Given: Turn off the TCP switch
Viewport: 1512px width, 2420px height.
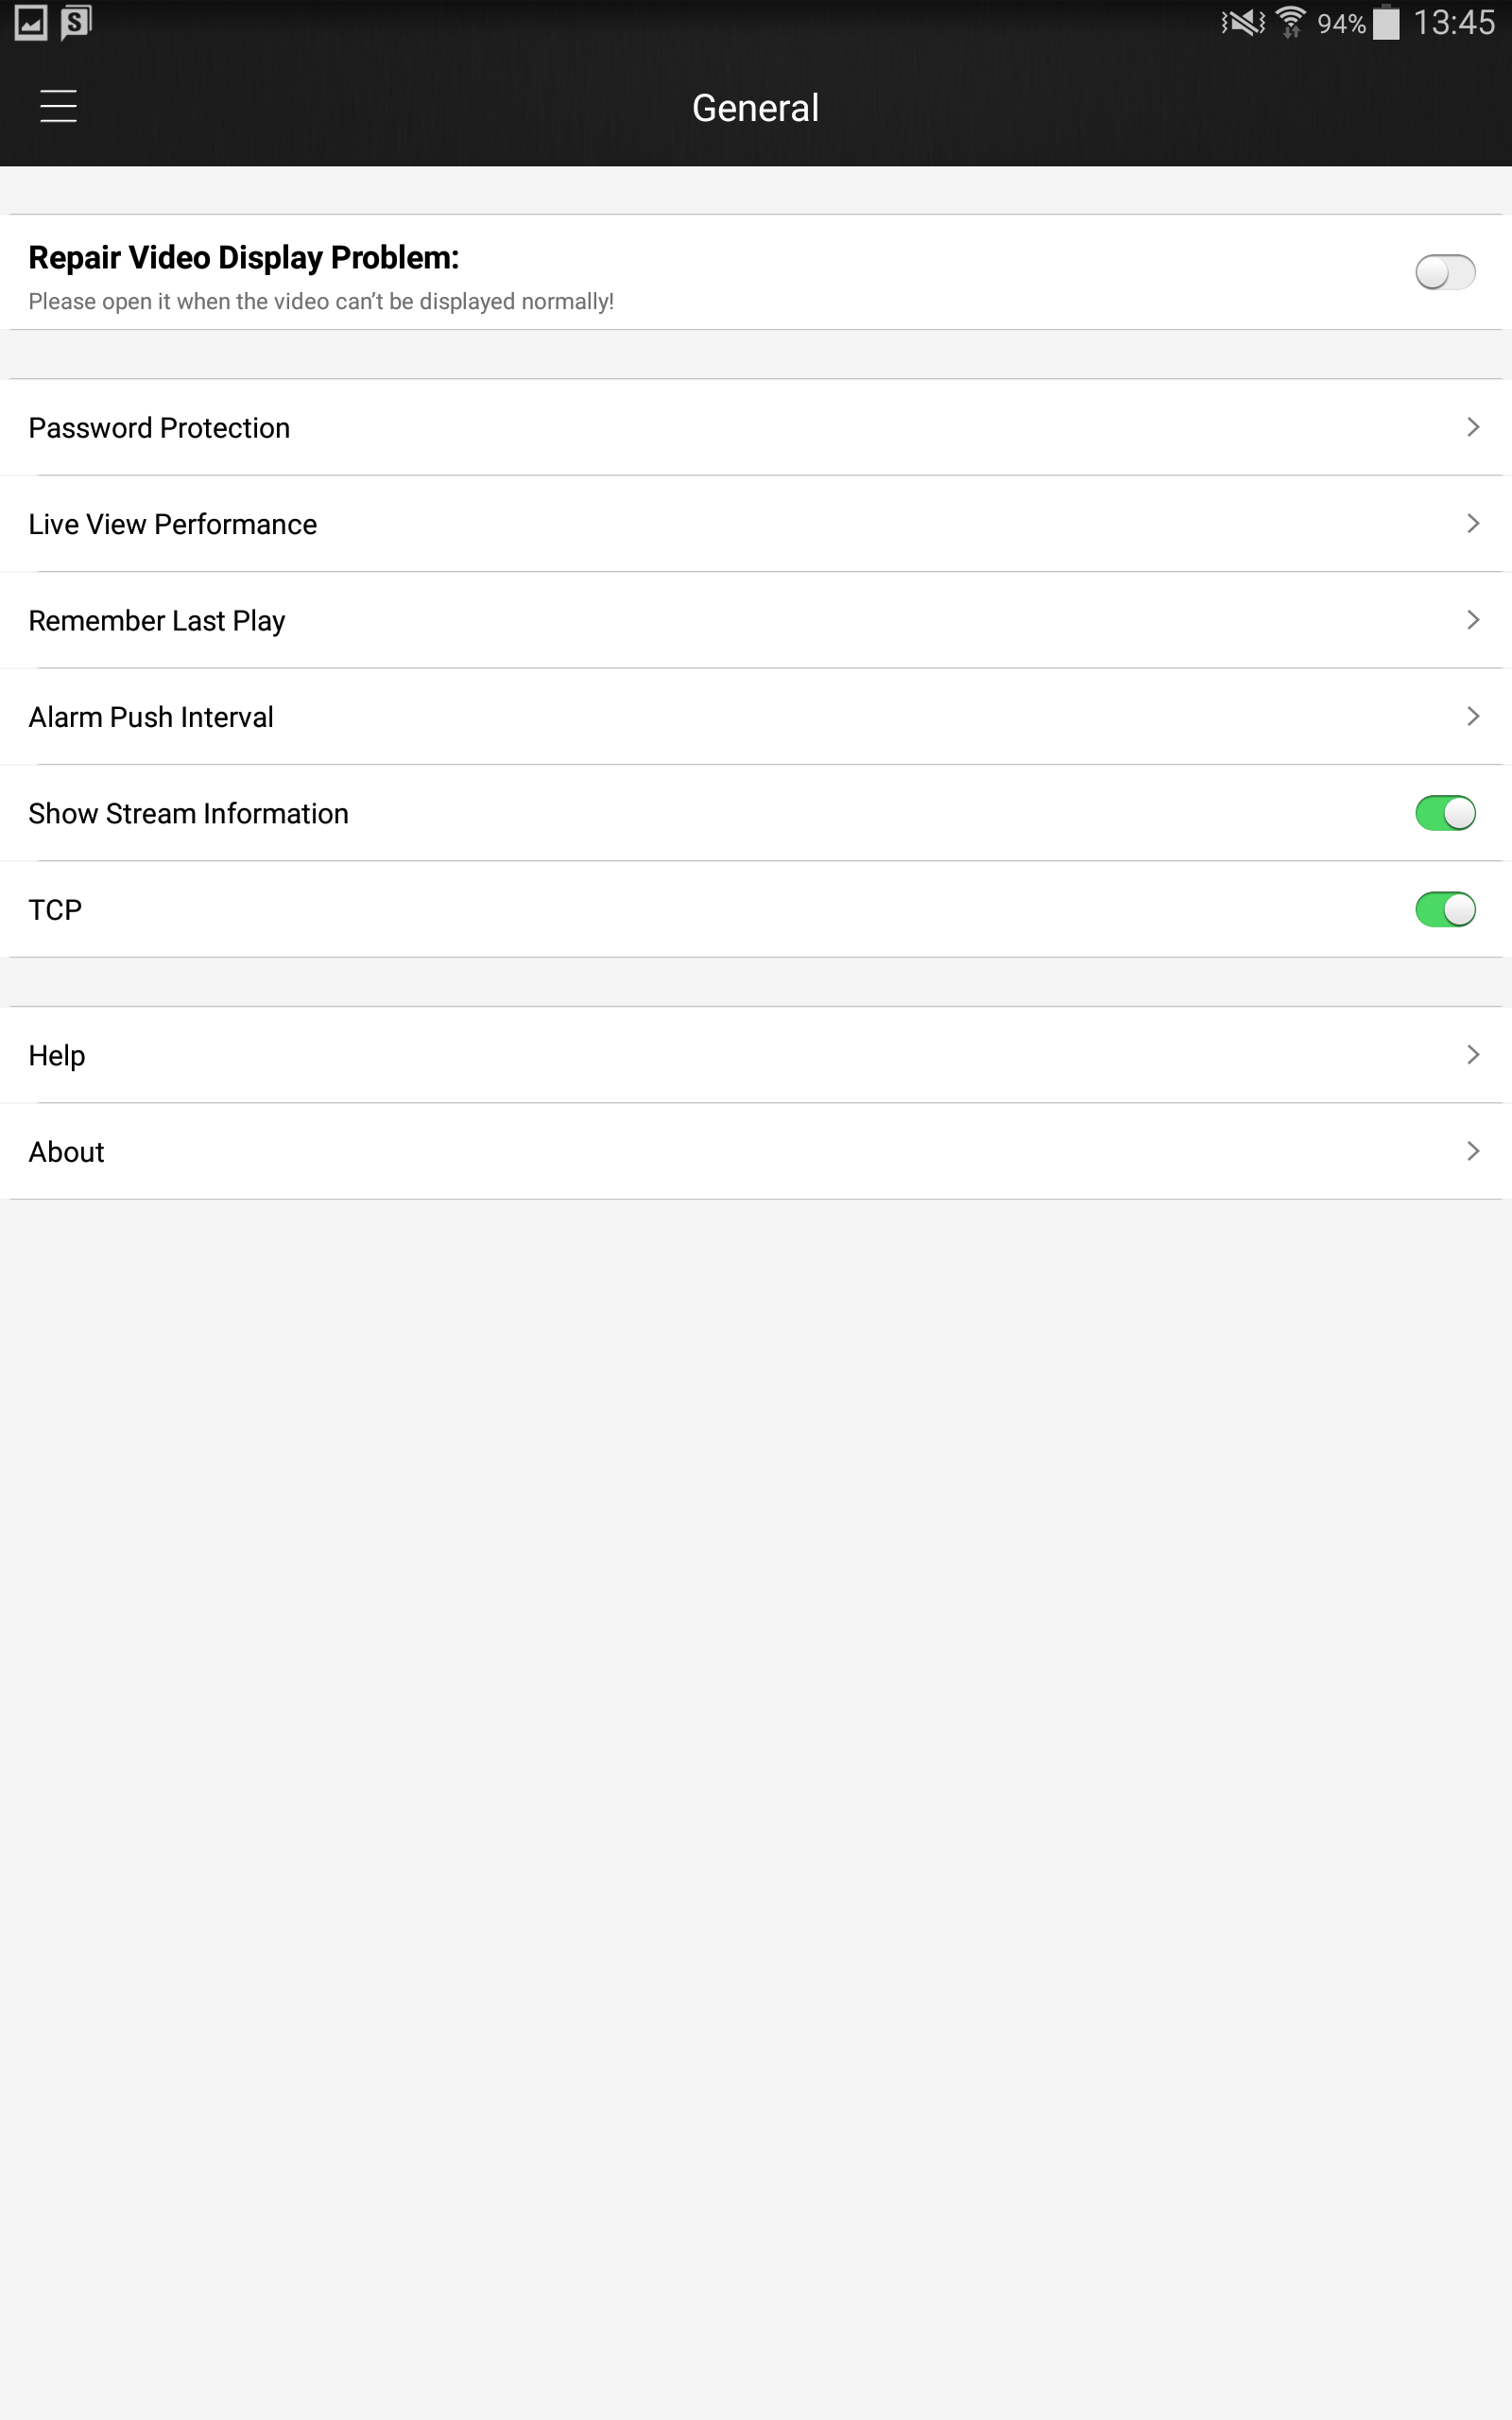Looking at the screenshot, I should 1445,909.
